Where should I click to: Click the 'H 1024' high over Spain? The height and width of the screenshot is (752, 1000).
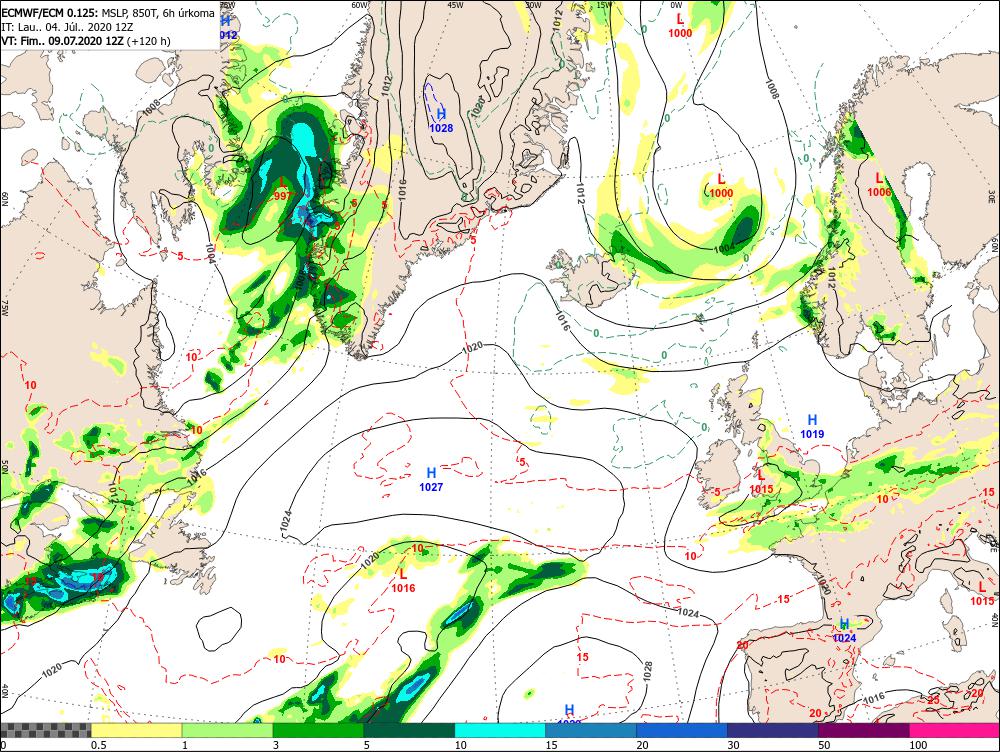click(844, 630)
